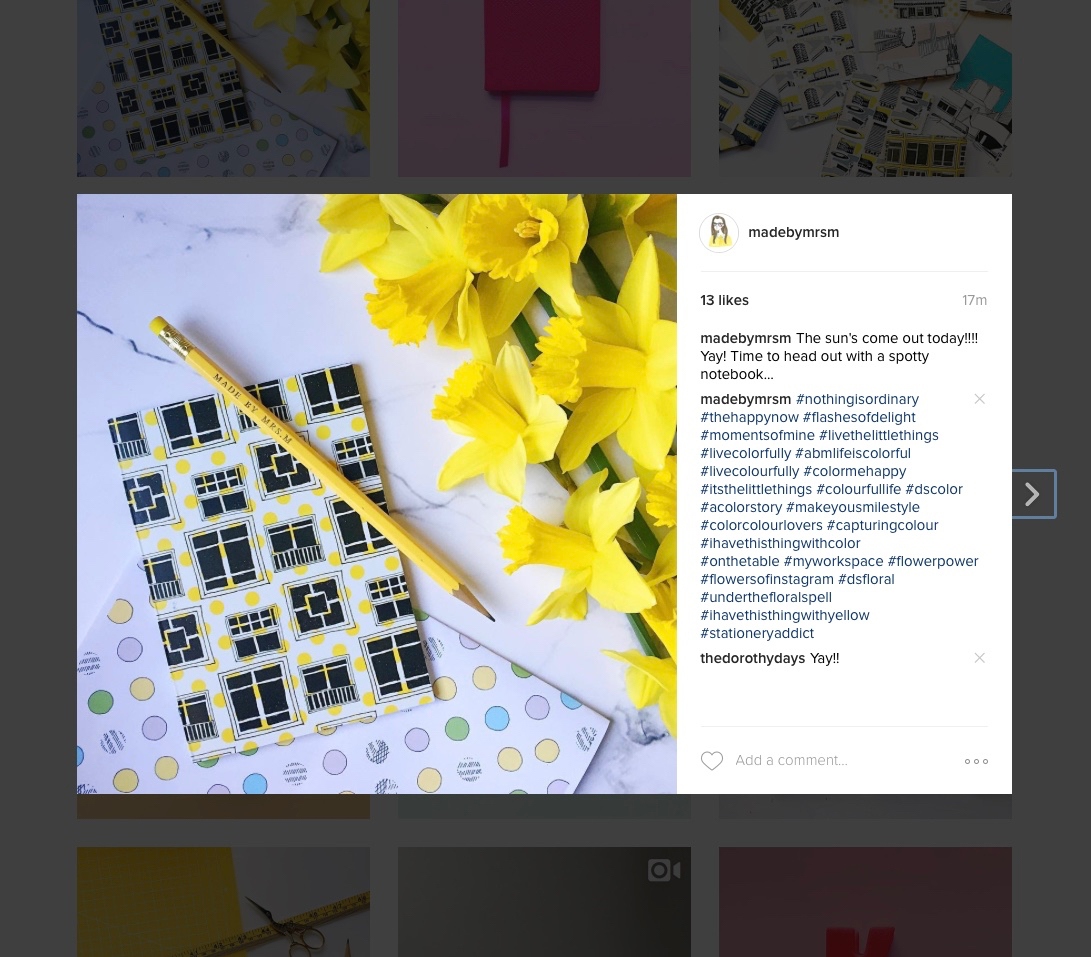
Task: Open the #flowerpower hashtag
Action: (x=932, y=561)
